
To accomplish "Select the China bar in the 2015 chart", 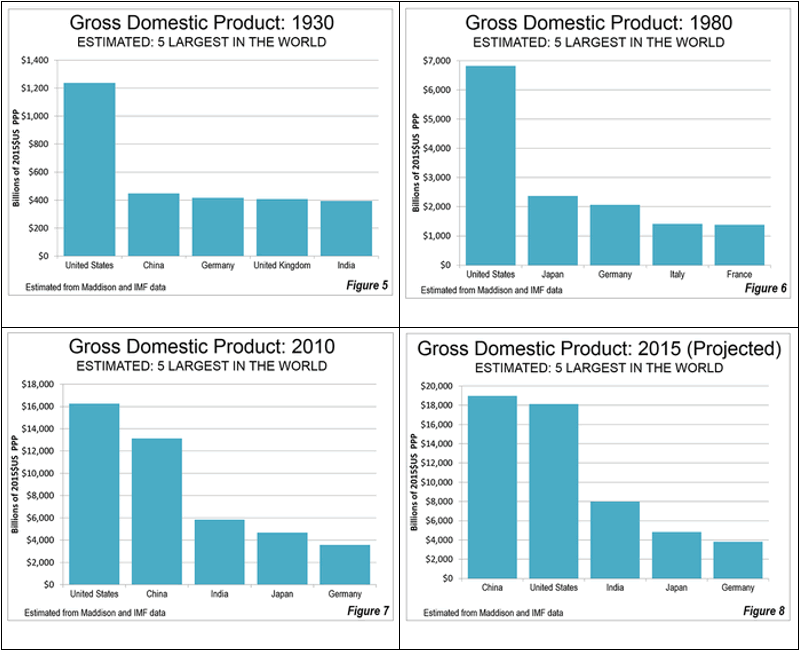I will (x=490, y=487).
